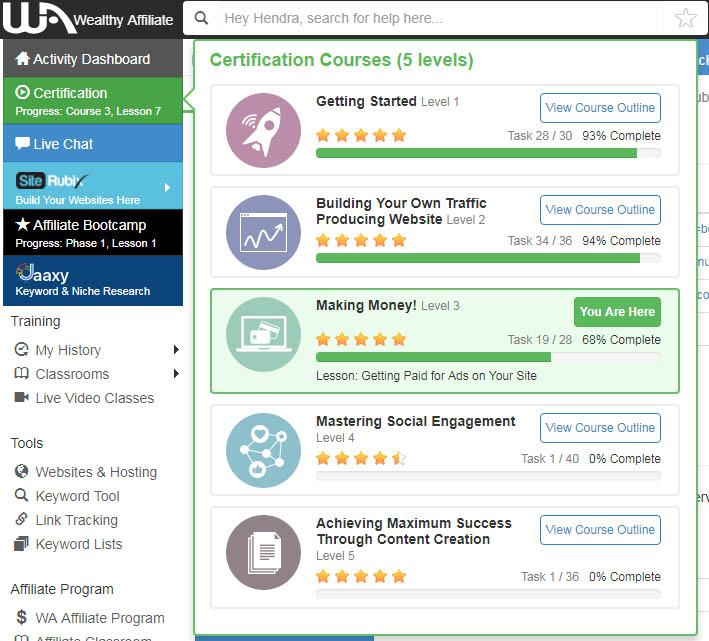Click the Mastering Social Engagement empty progress bar
This screenshot has width=709, height=641.
pos(488,476)
